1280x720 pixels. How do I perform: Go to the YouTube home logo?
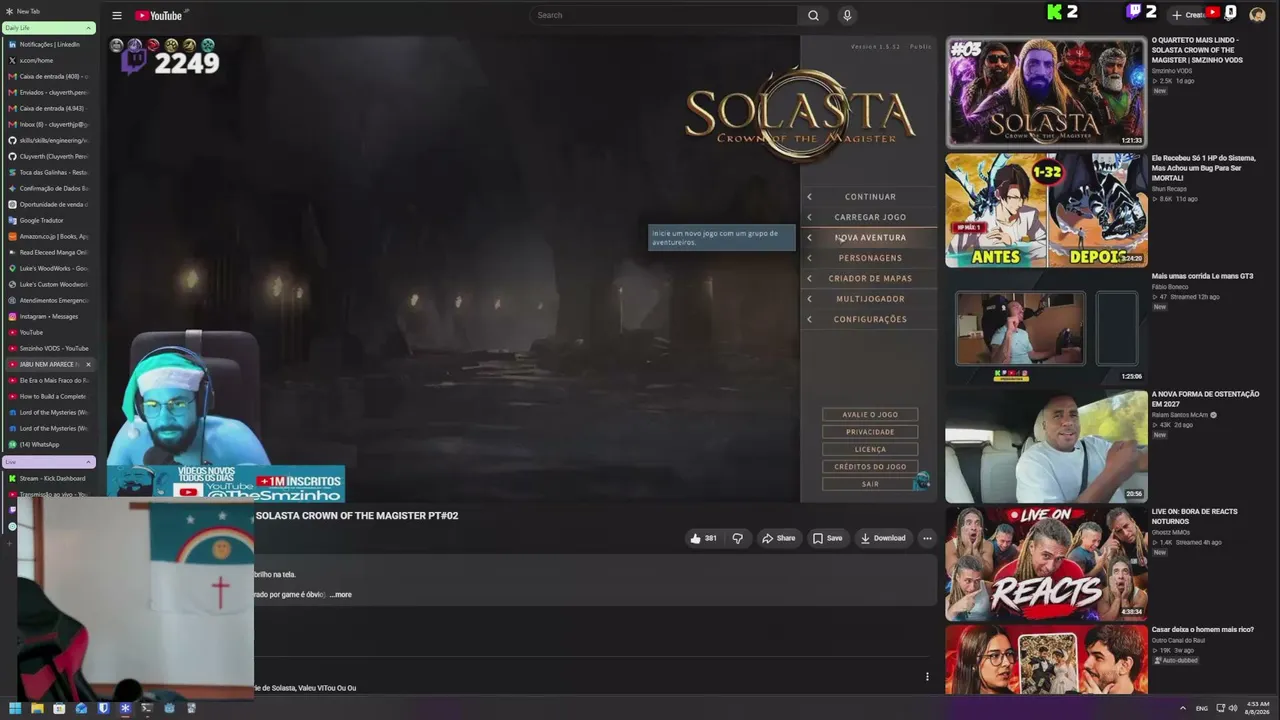(160, 16)
